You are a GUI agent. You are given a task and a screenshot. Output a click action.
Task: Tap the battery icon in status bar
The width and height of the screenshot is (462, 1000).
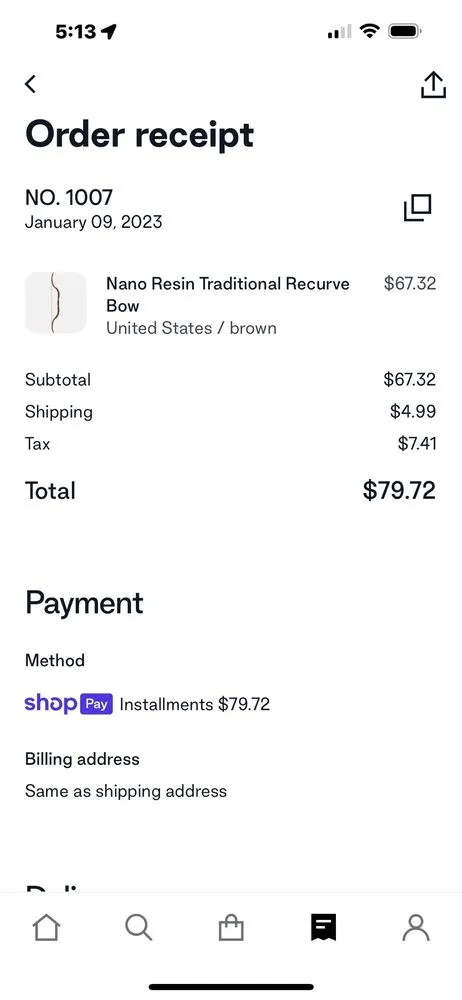point(404,31)
